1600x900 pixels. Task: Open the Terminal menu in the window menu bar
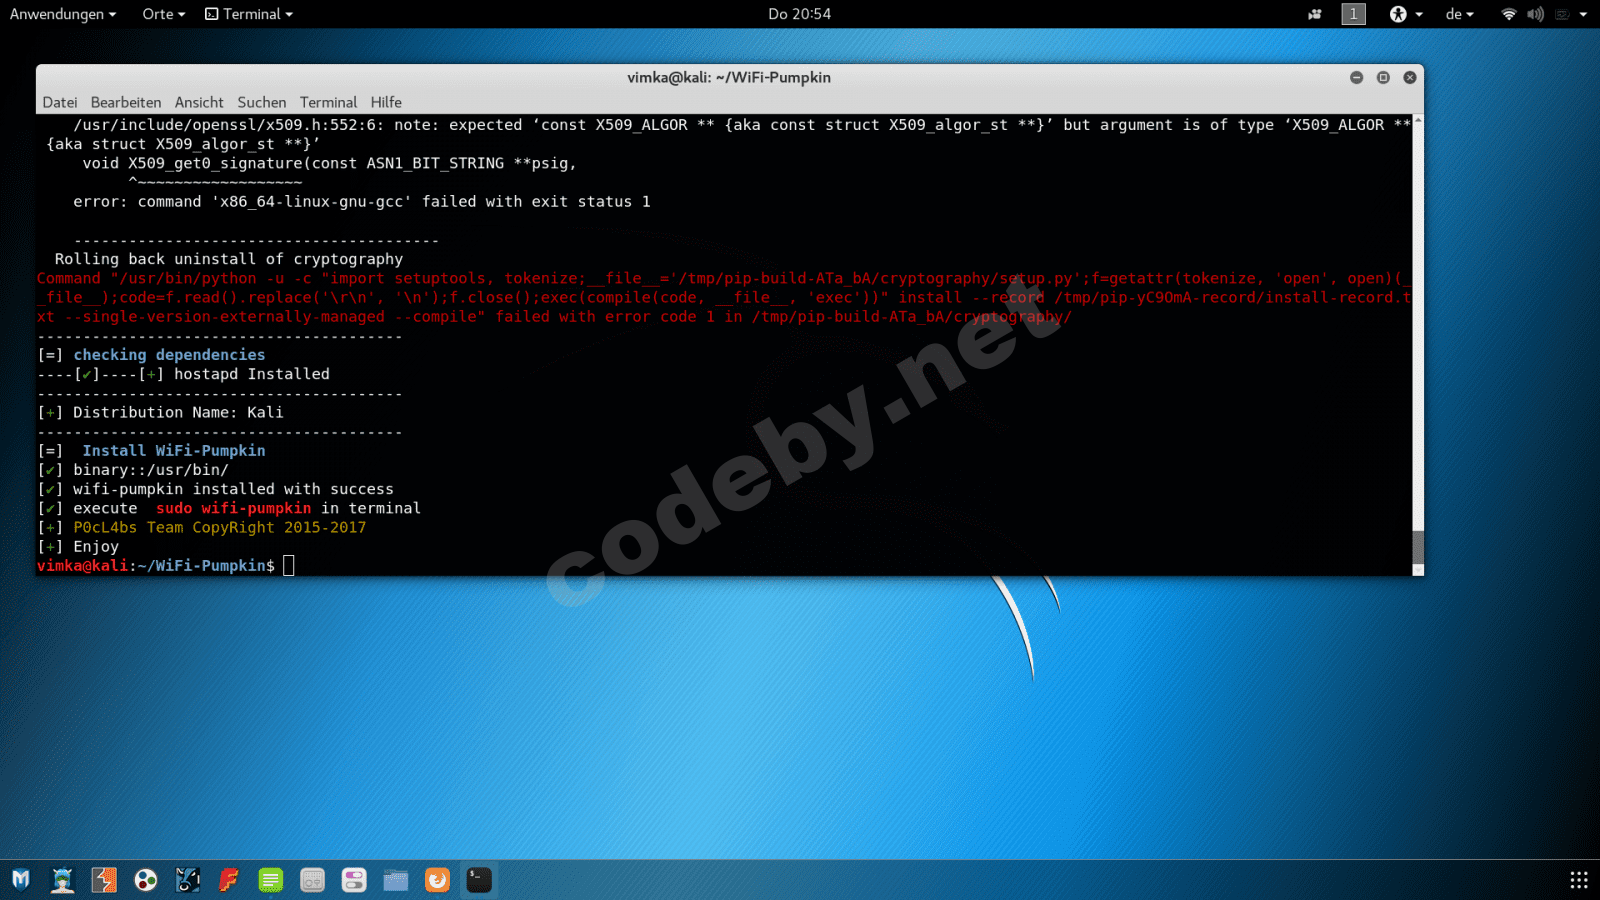click(328, 102)
